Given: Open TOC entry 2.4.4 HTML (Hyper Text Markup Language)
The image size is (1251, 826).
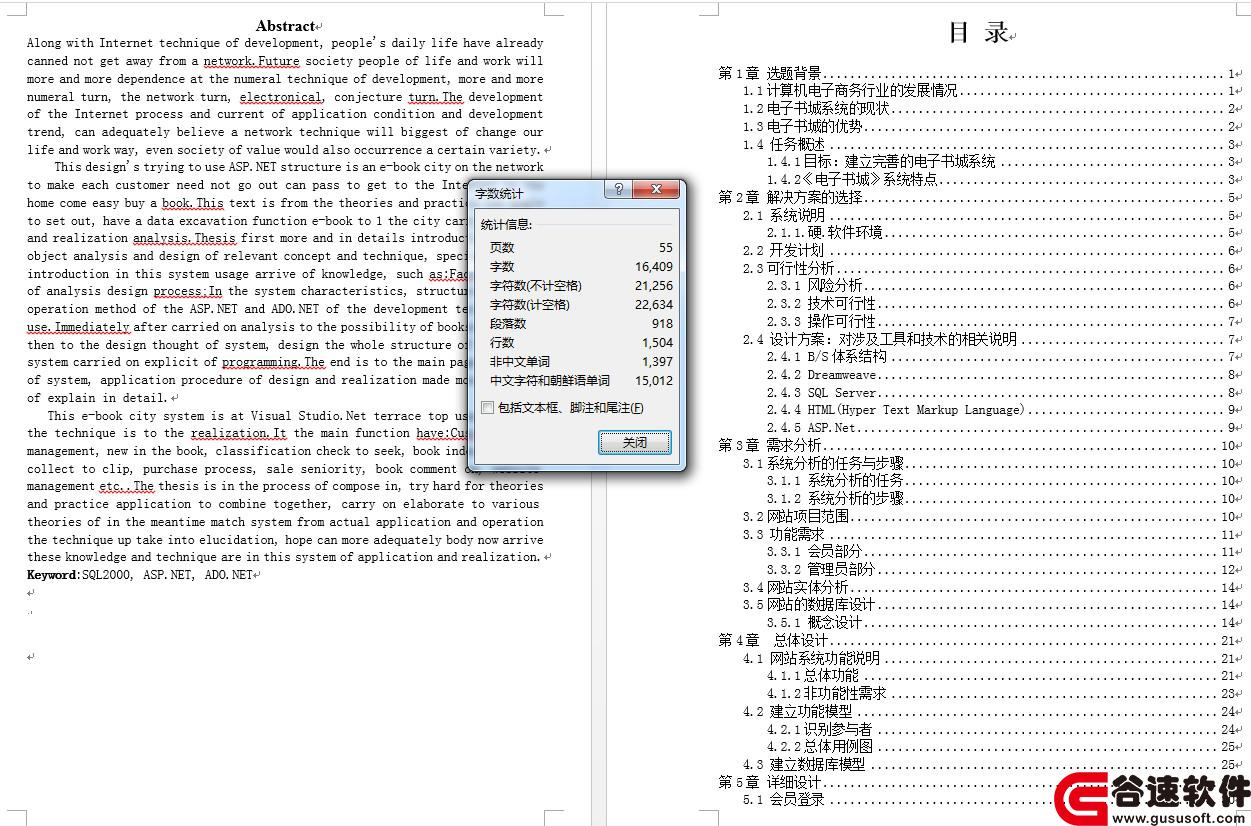Looking at the screenshot, I should click(1003, 410).
